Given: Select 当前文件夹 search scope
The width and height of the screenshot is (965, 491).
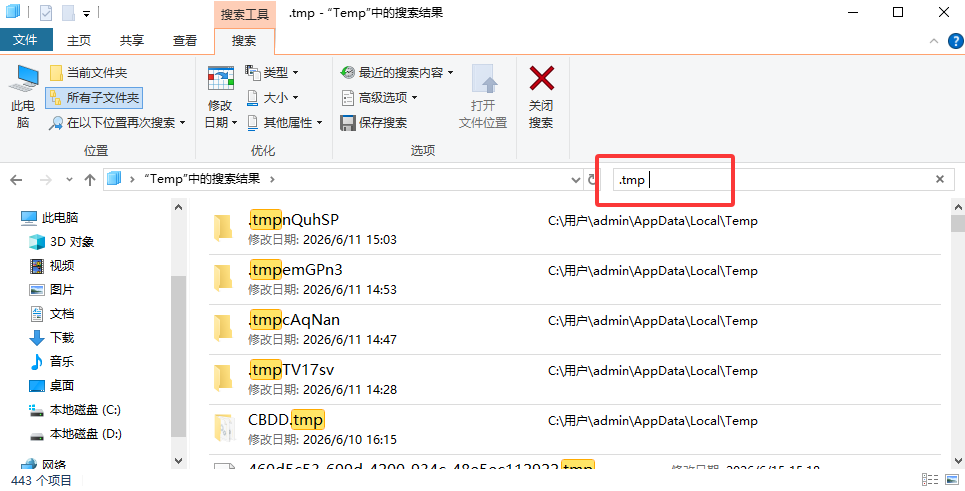Looking at the screenshot, I should click(89, 73).
